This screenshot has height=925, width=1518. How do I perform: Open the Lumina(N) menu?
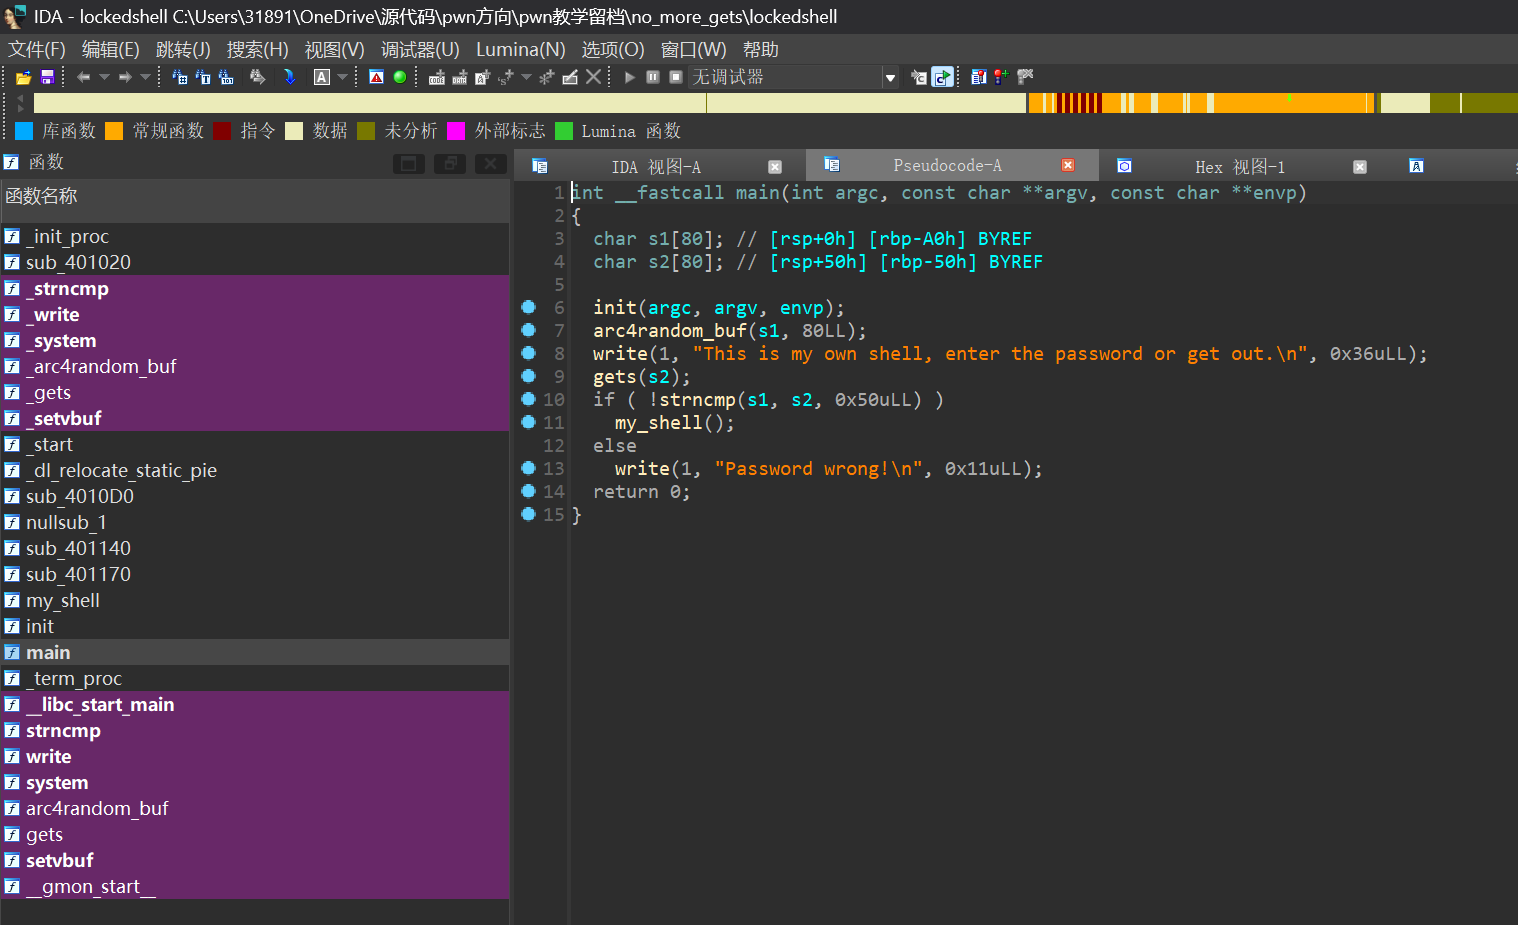(521, 50)
